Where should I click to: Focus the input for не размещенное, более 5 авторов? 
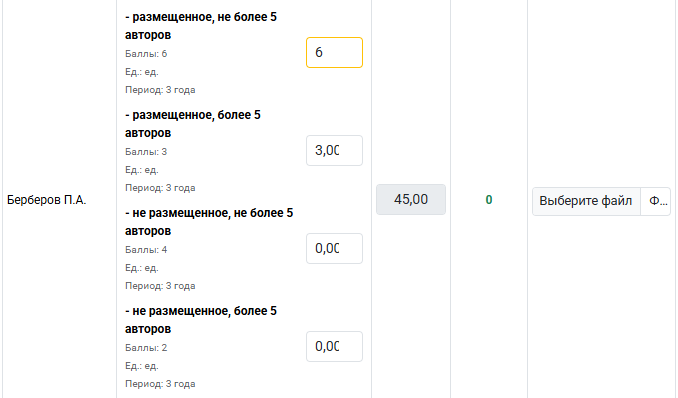point(334,347)
